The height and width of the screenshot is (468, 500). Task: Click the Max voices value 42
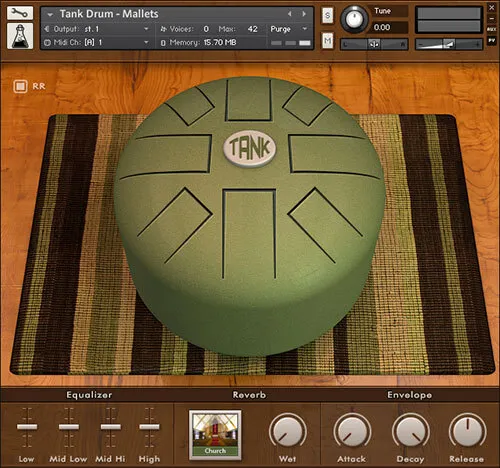(x=252, y=29)
